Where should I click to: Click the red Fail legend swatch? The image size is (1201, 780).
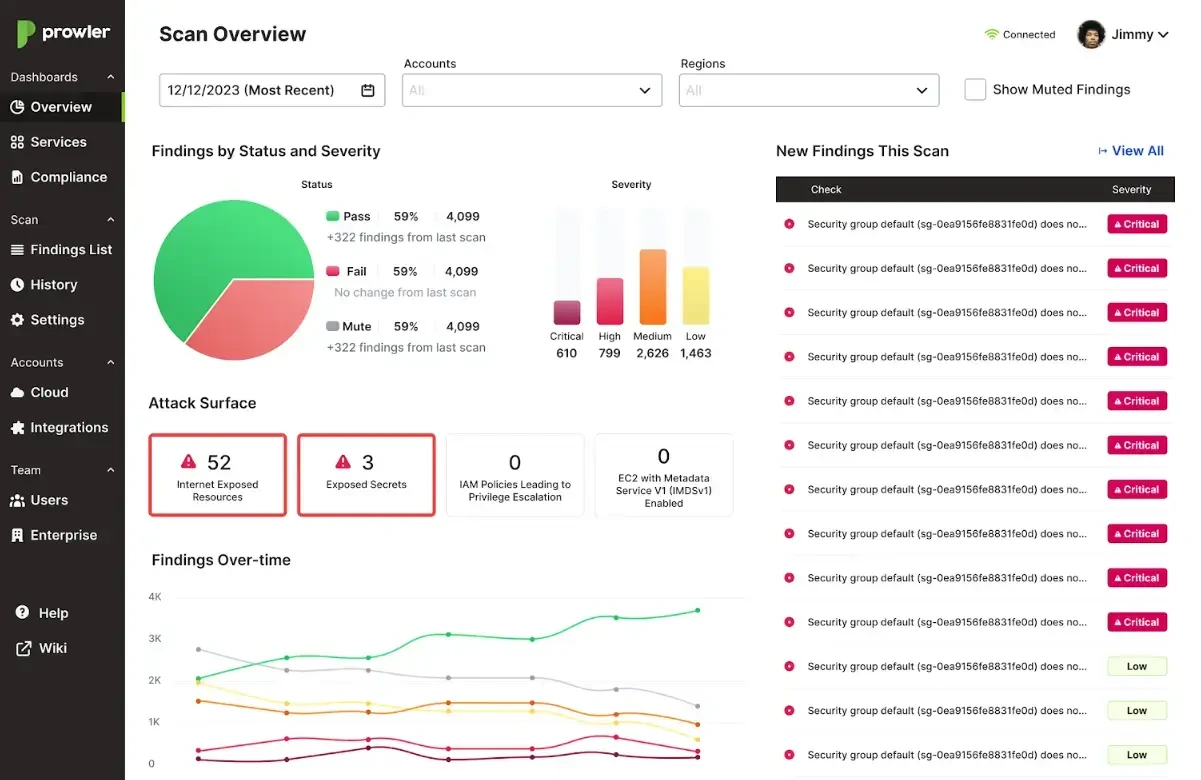click(x=333, y=271)
